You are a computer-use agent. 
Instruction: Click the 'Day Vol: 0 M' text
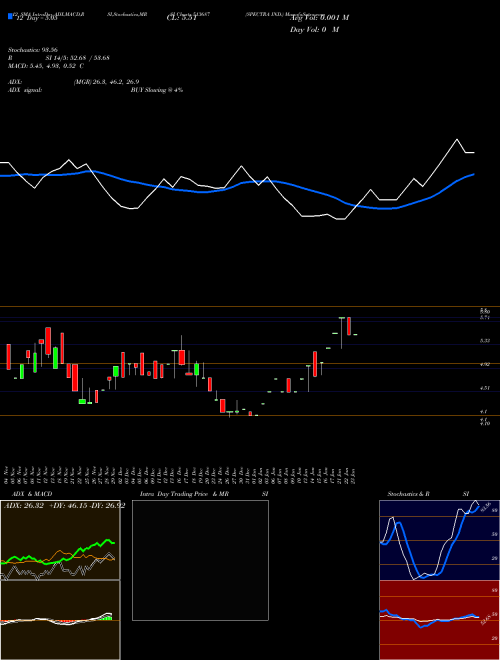[314, 30]
